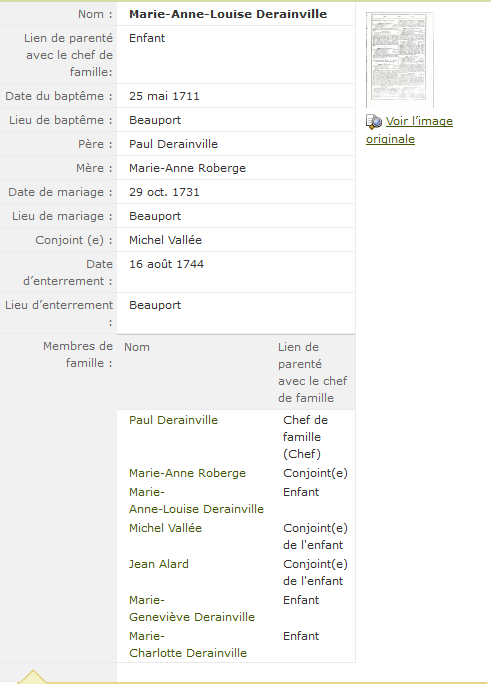Viewport: 491px width, 684px height.
Task: Select Marie-Geneviève Derainville link
Action: pos(192,609)
